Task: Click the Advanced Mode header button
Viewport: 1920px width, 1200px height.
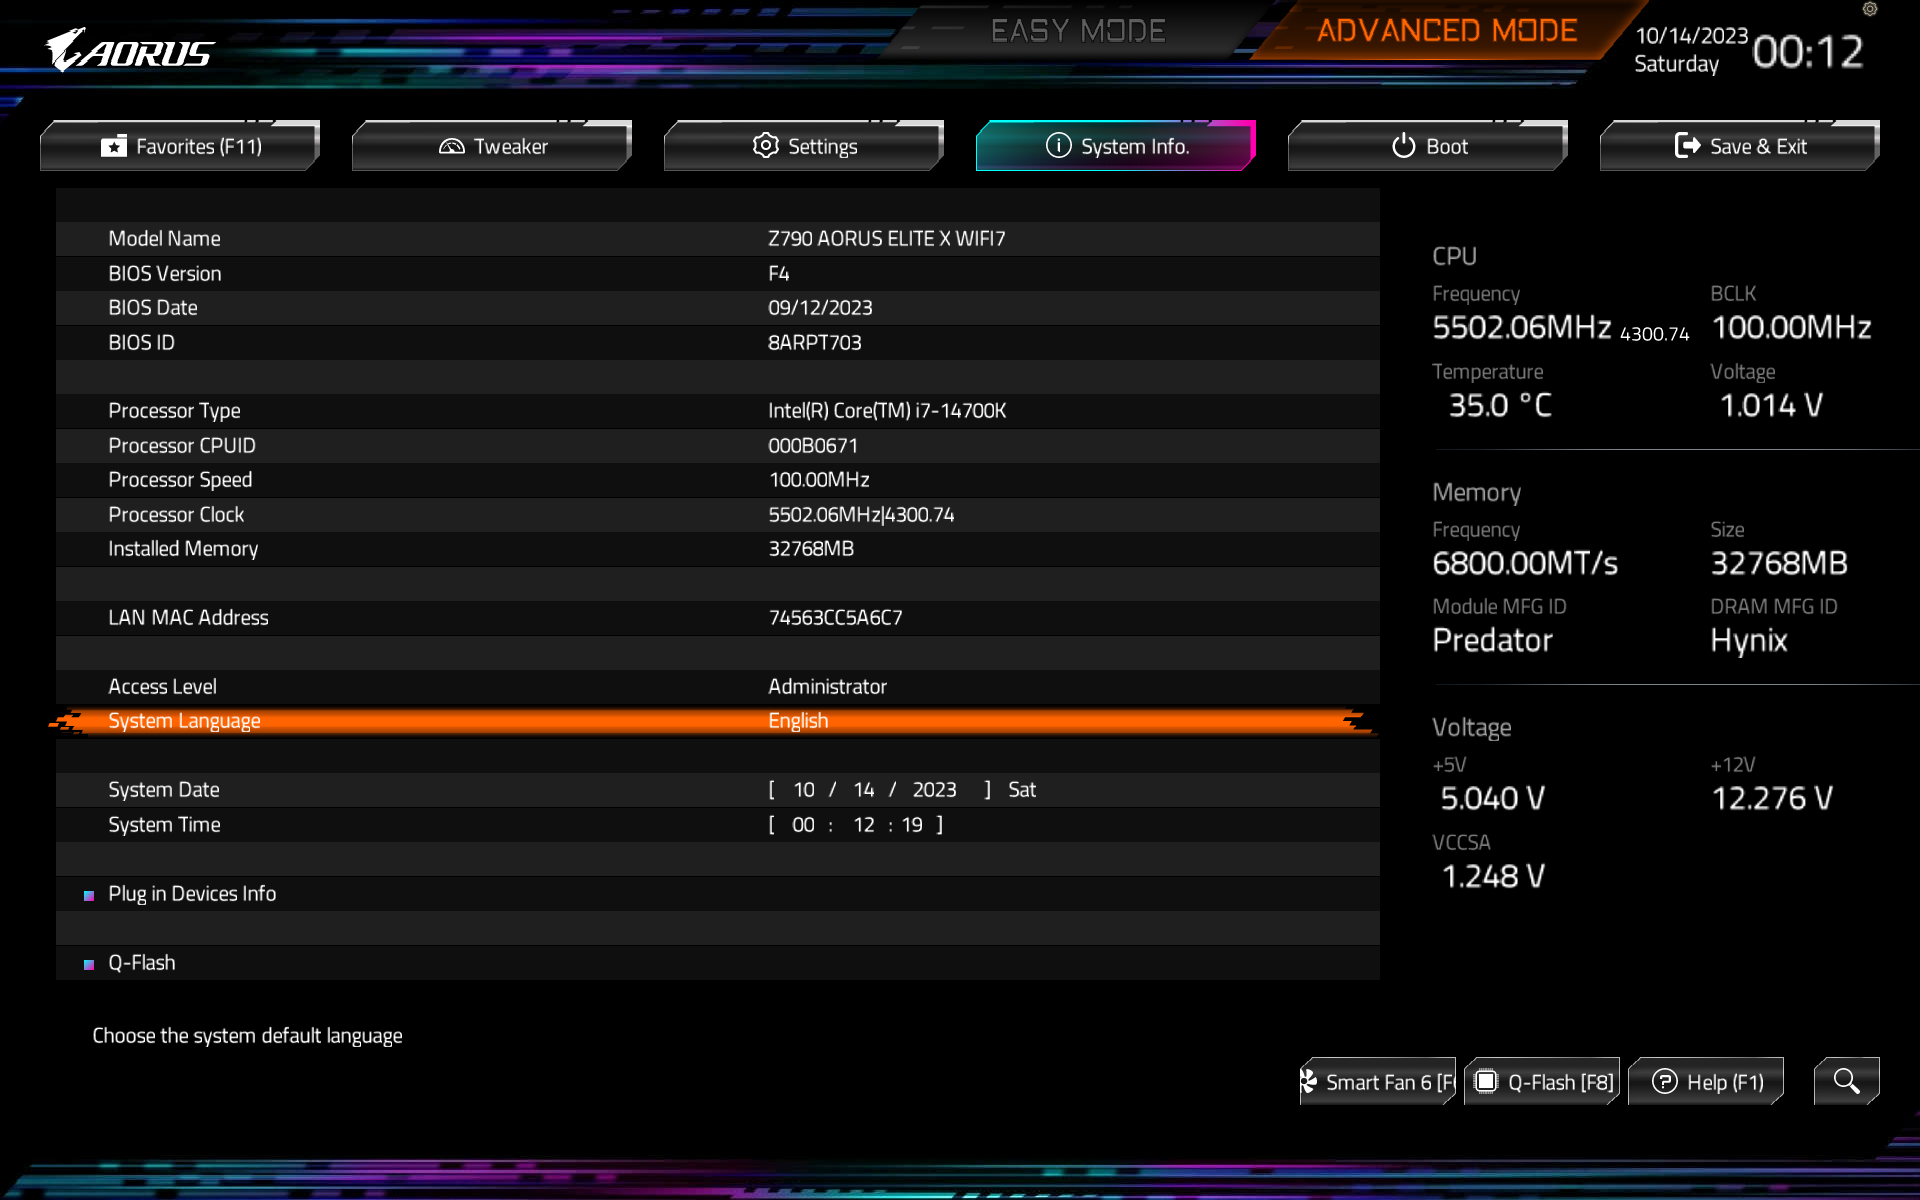Action: pyautogui.click(x=1447, y=31)
